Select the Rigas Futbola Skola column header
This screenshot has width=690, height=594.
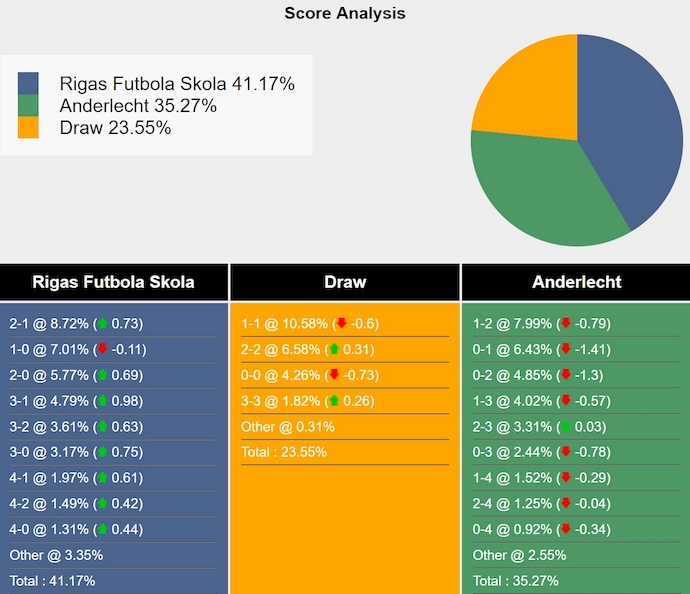coord(114,282)
